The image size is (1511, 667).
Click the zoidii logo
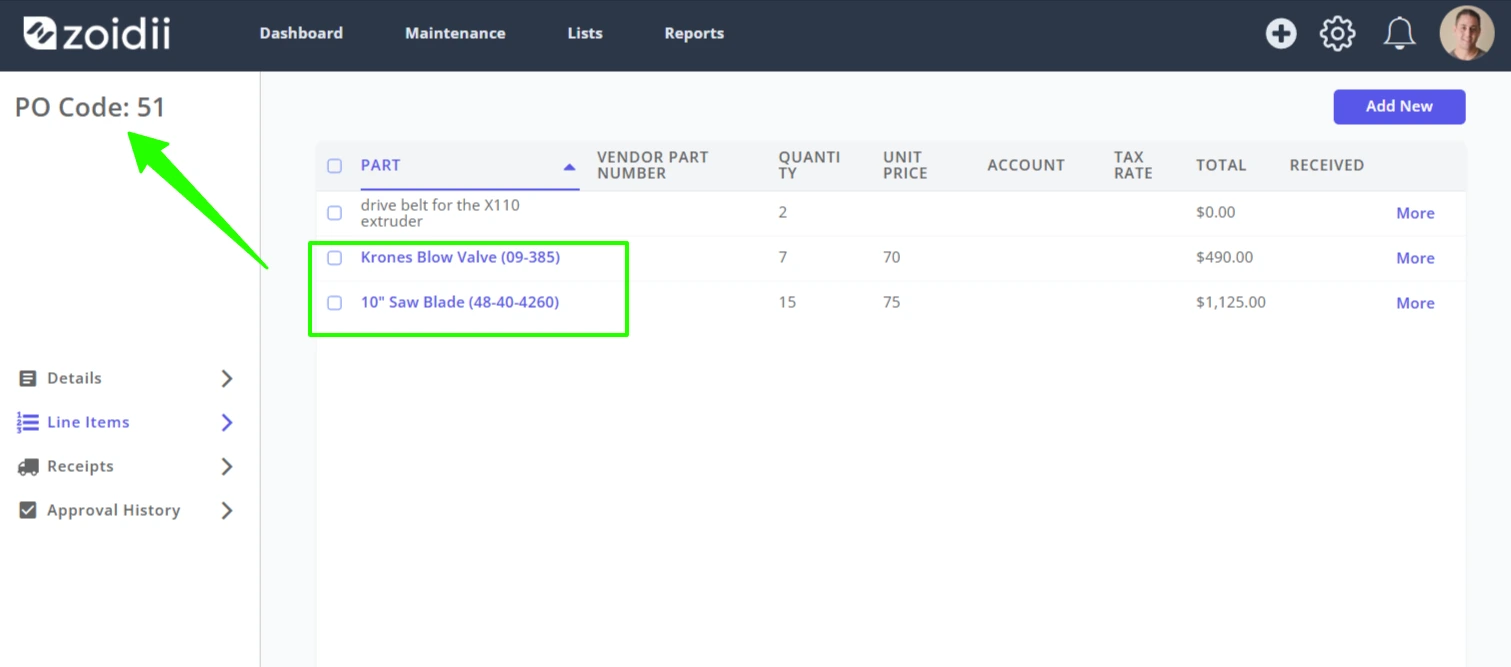point(97,34)
